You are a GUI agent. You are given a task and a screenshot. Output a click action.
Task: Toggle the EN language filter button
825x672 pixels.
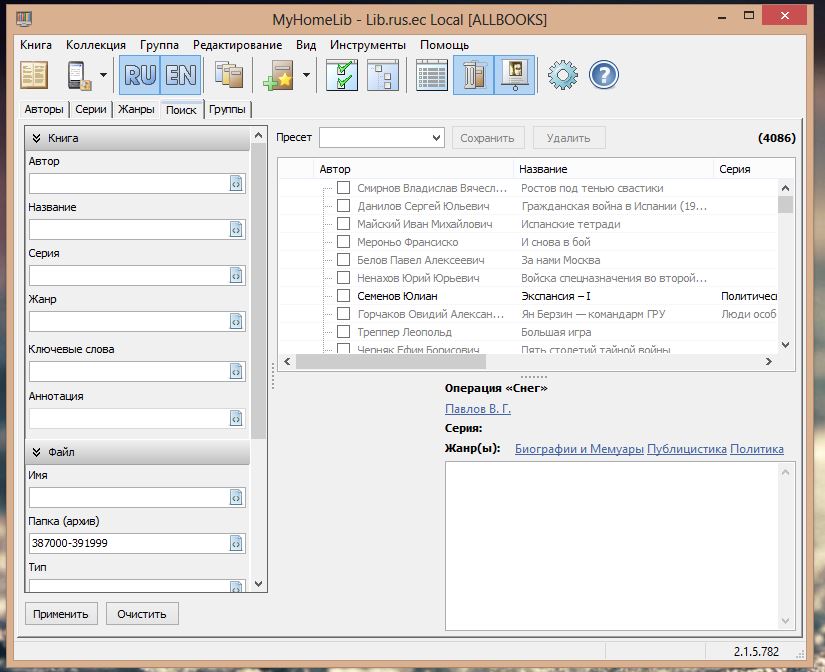coord(181,75)
